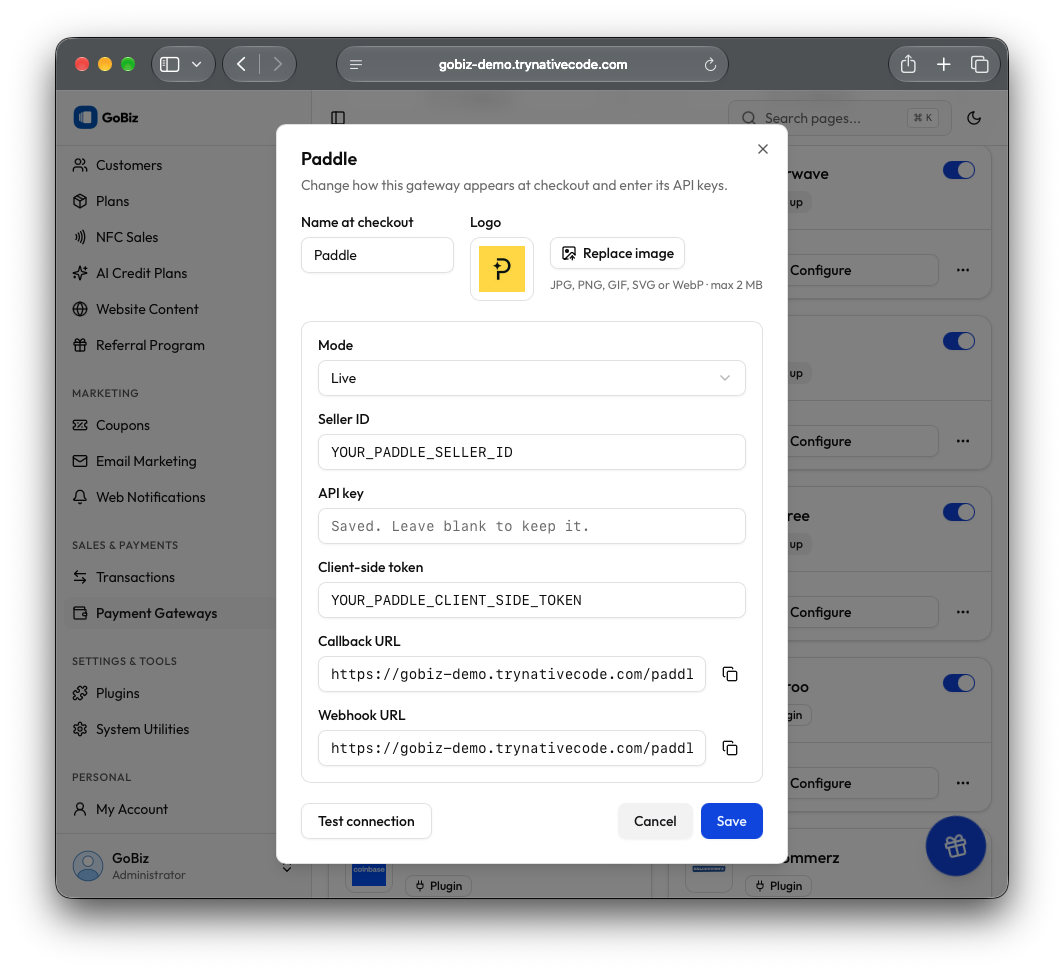Click the Client-side token field
1064x972 pixels.
point(531,600)
